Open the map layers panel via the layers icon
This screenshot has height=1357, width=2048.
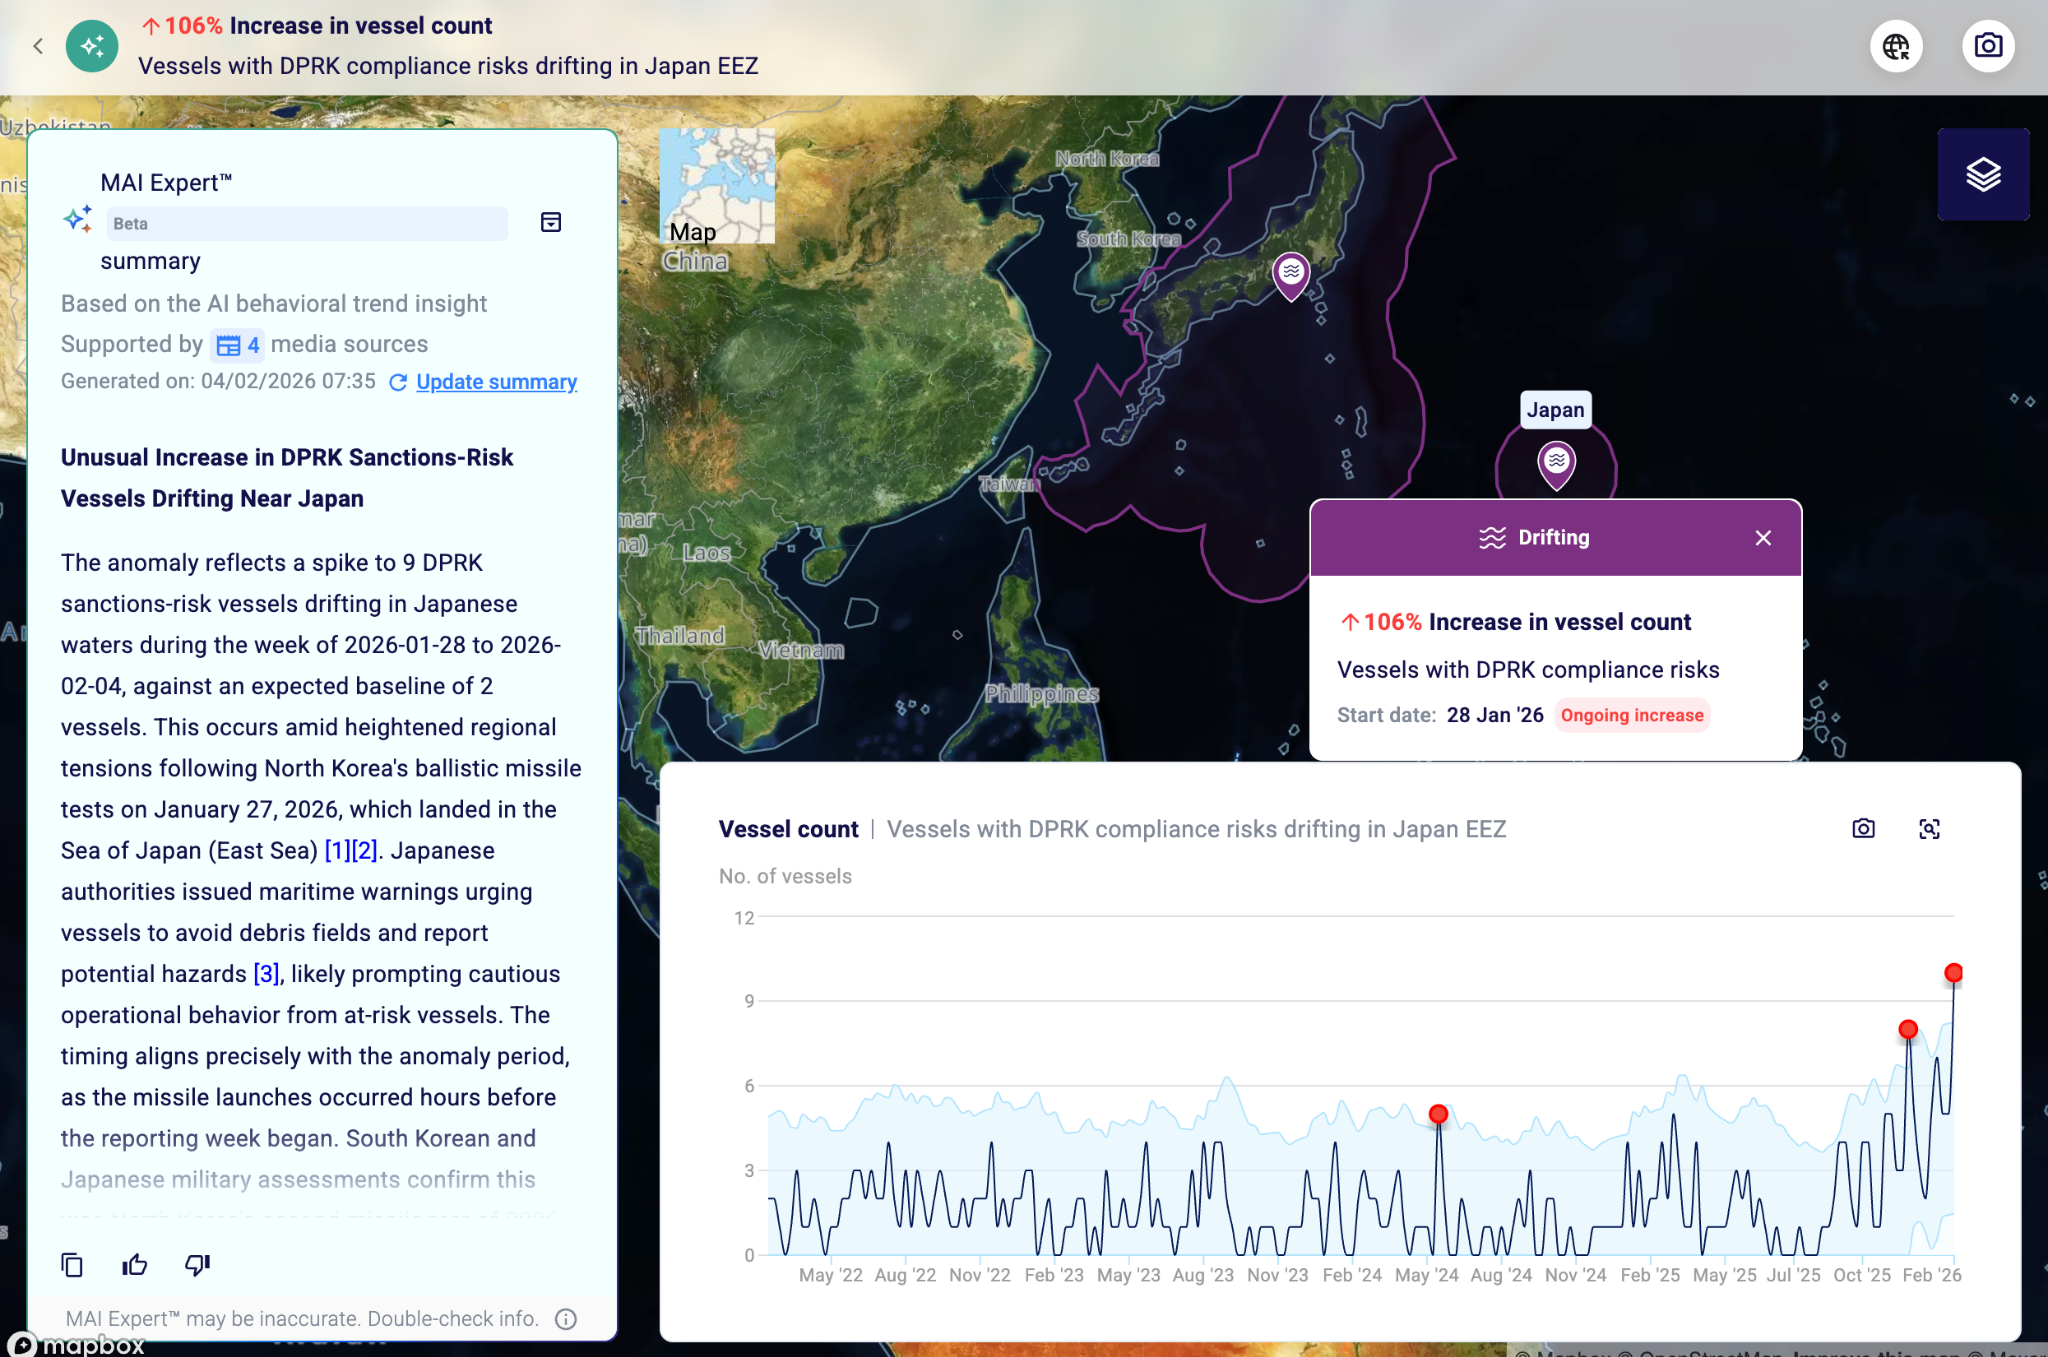pyautogui.click(x=1983, y=173)
